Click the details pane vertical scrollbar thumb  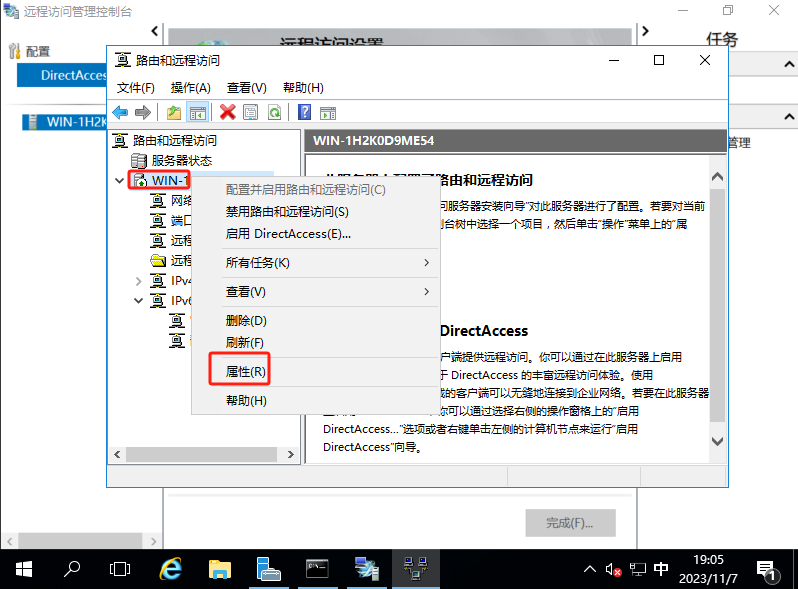718,305
